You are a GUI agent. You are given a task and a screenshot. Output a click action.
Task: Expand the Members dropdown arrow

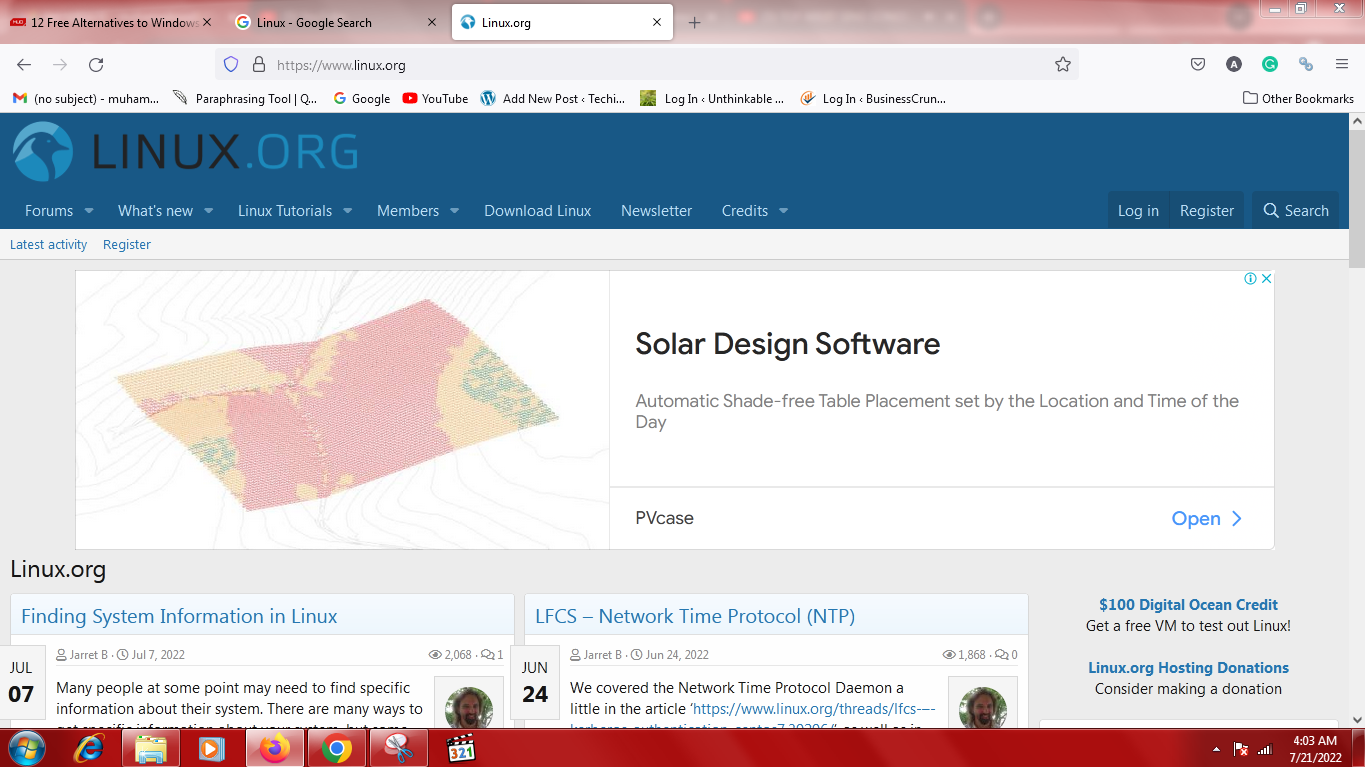click(x=454, y=211)
